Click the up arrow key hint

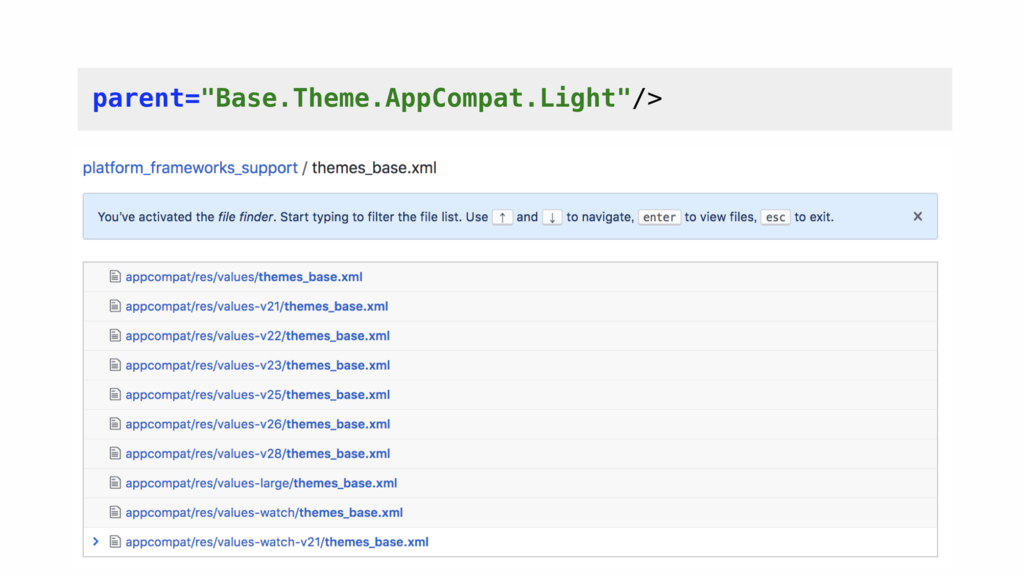click(x=502, y=217)
